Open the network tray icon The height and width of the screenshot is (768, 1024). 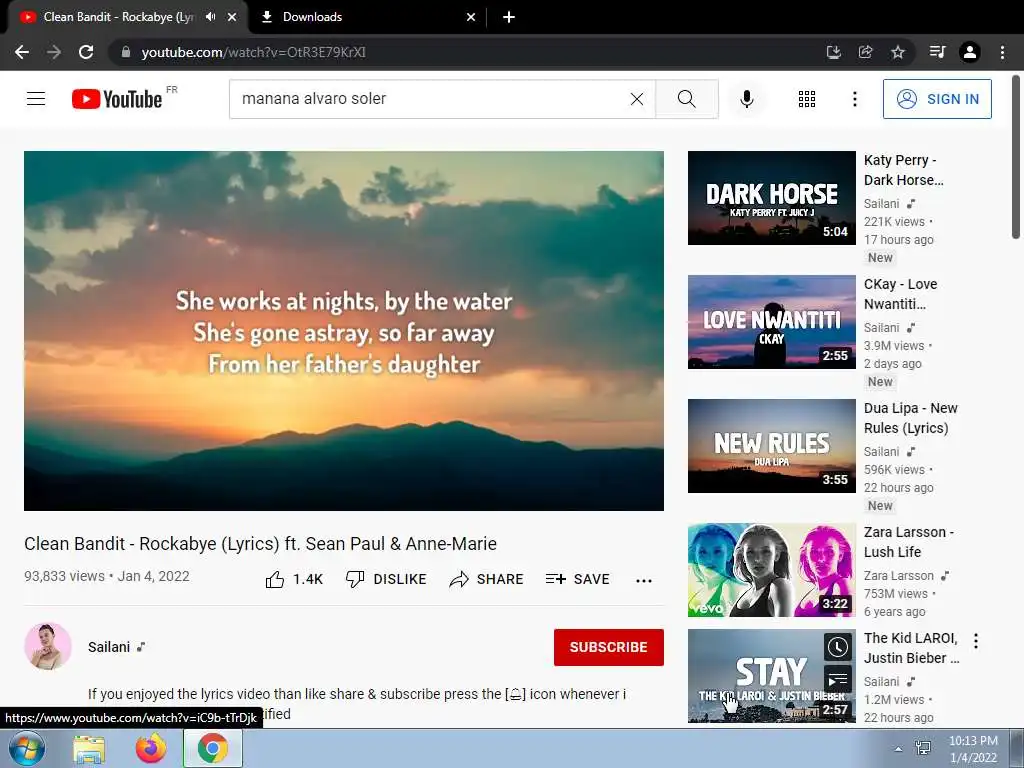tap(923, 748)
